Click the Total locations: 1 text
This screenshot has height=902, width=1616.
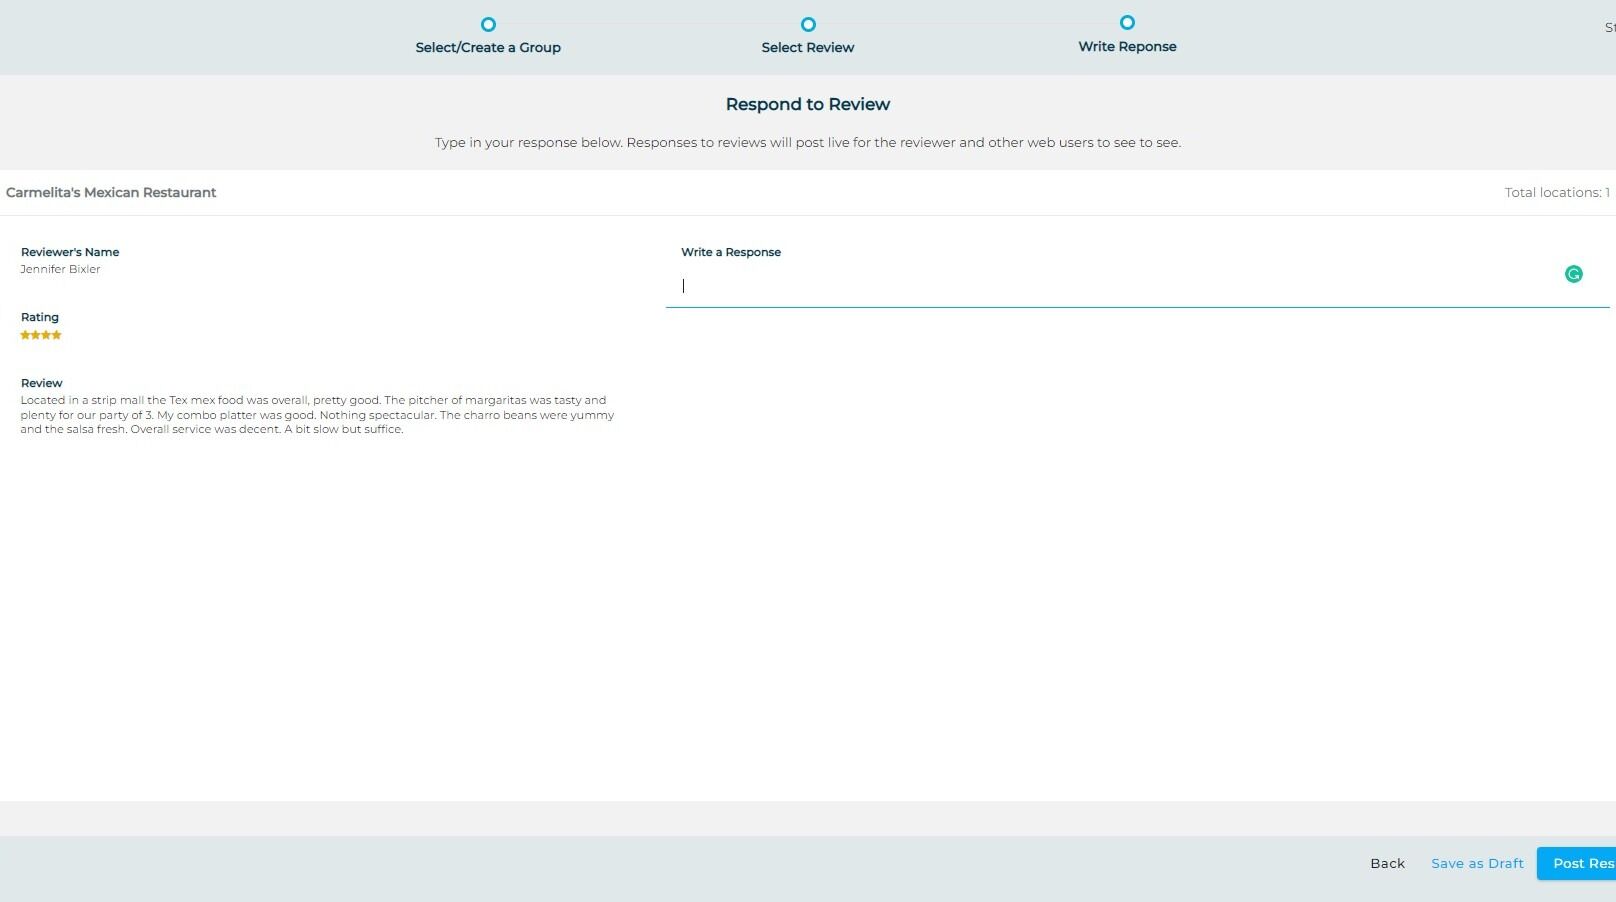1557,192
